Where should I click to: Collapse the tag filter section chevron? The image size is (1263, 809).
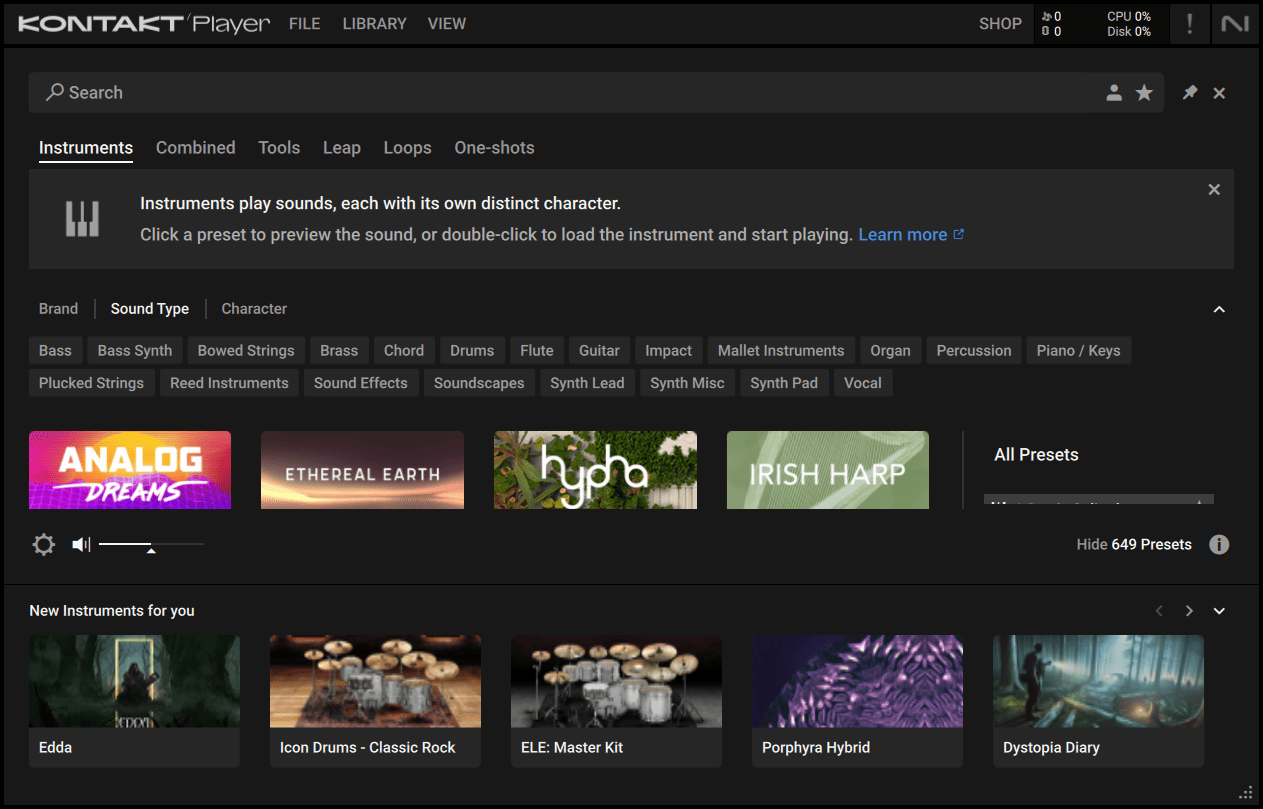[1219, 309]
